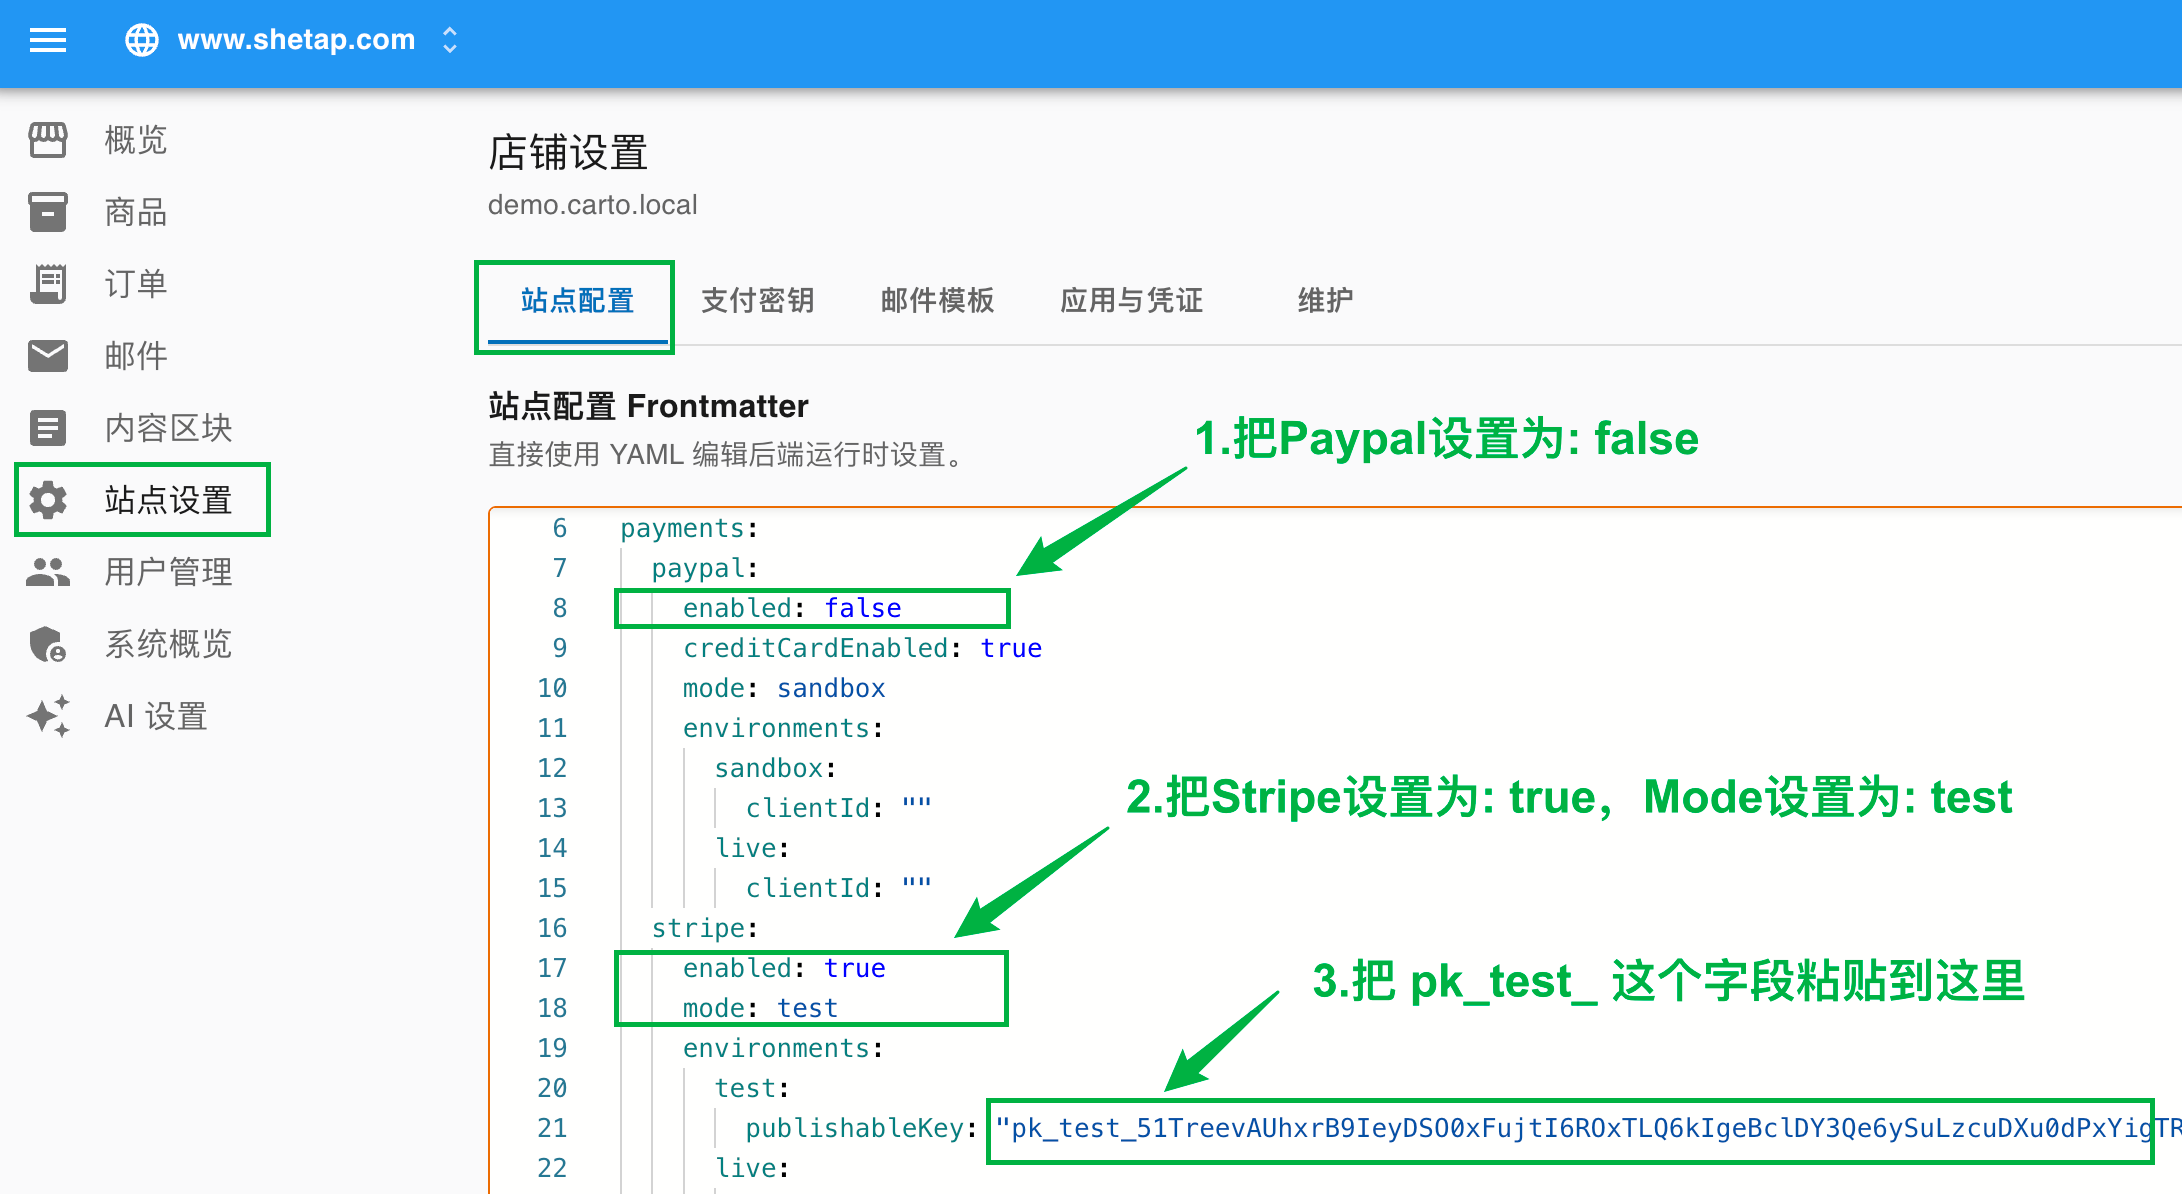The height and width of the screenshot is (1194, 2182).
Task: Click the 订单 receipt icon
Action: 48,284
